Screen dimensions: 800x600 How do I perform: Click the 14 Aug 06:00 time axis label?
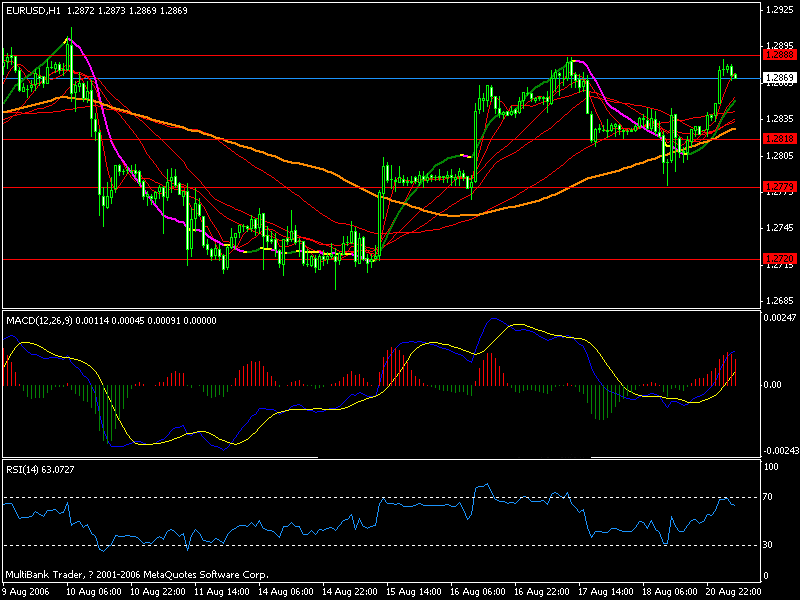pos(286,592)
